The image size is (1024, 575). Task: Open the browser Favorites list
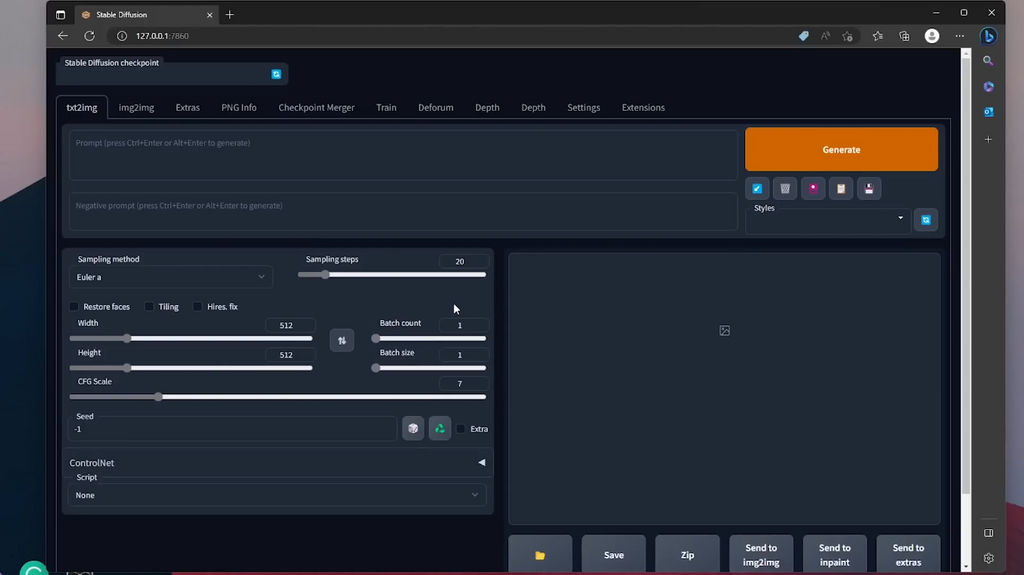(878, 36)
